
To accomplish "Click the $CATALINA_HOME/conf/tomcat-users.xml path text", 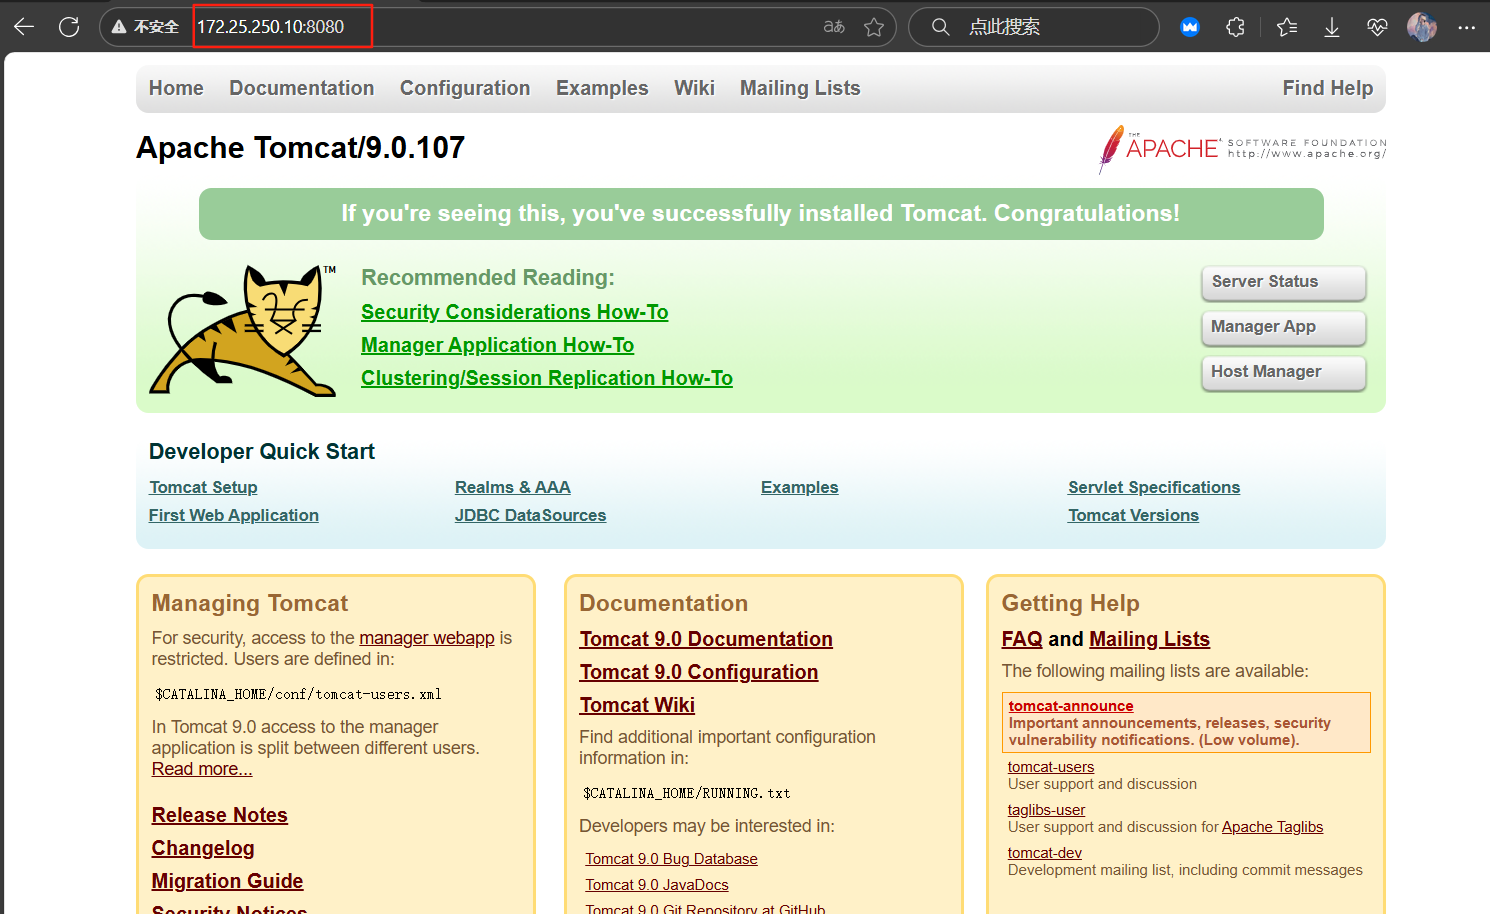I will [x=298, y=694].
